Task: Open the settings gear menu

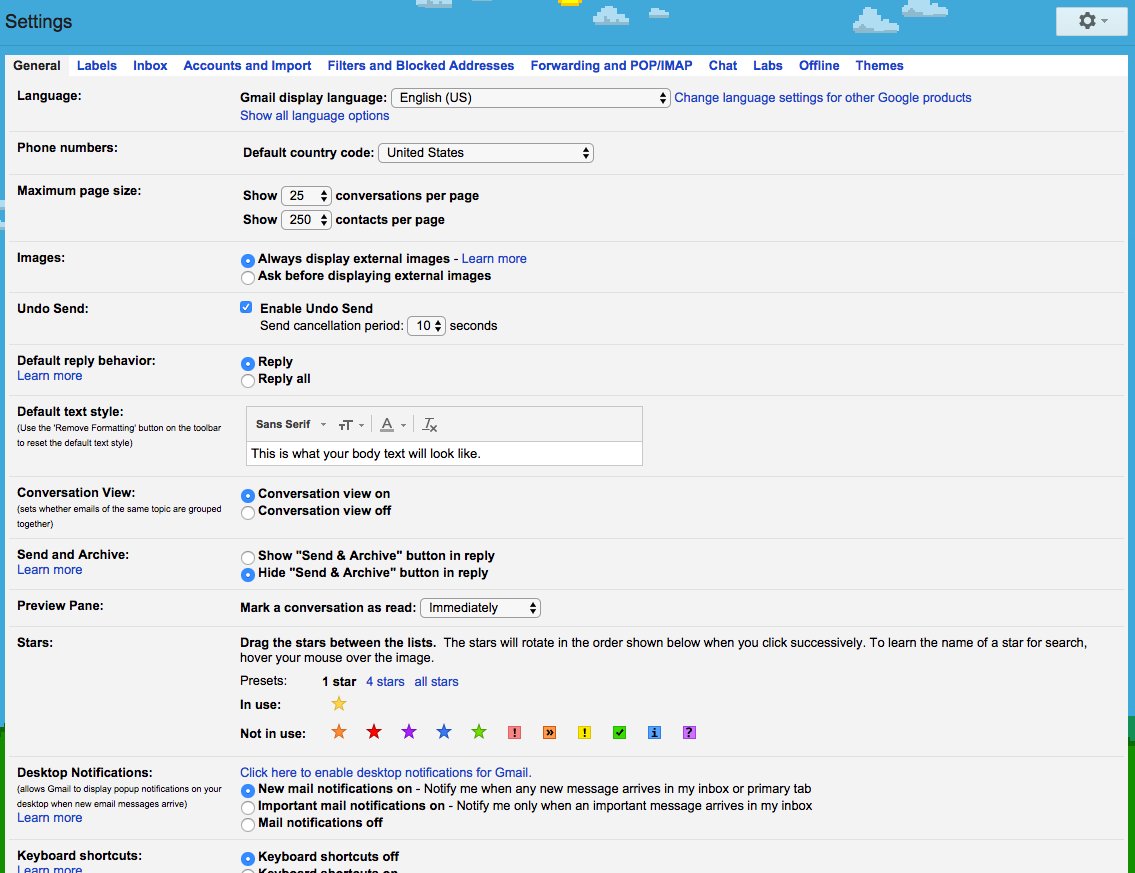Action: pyautogui.click(x=1092, y=21)
